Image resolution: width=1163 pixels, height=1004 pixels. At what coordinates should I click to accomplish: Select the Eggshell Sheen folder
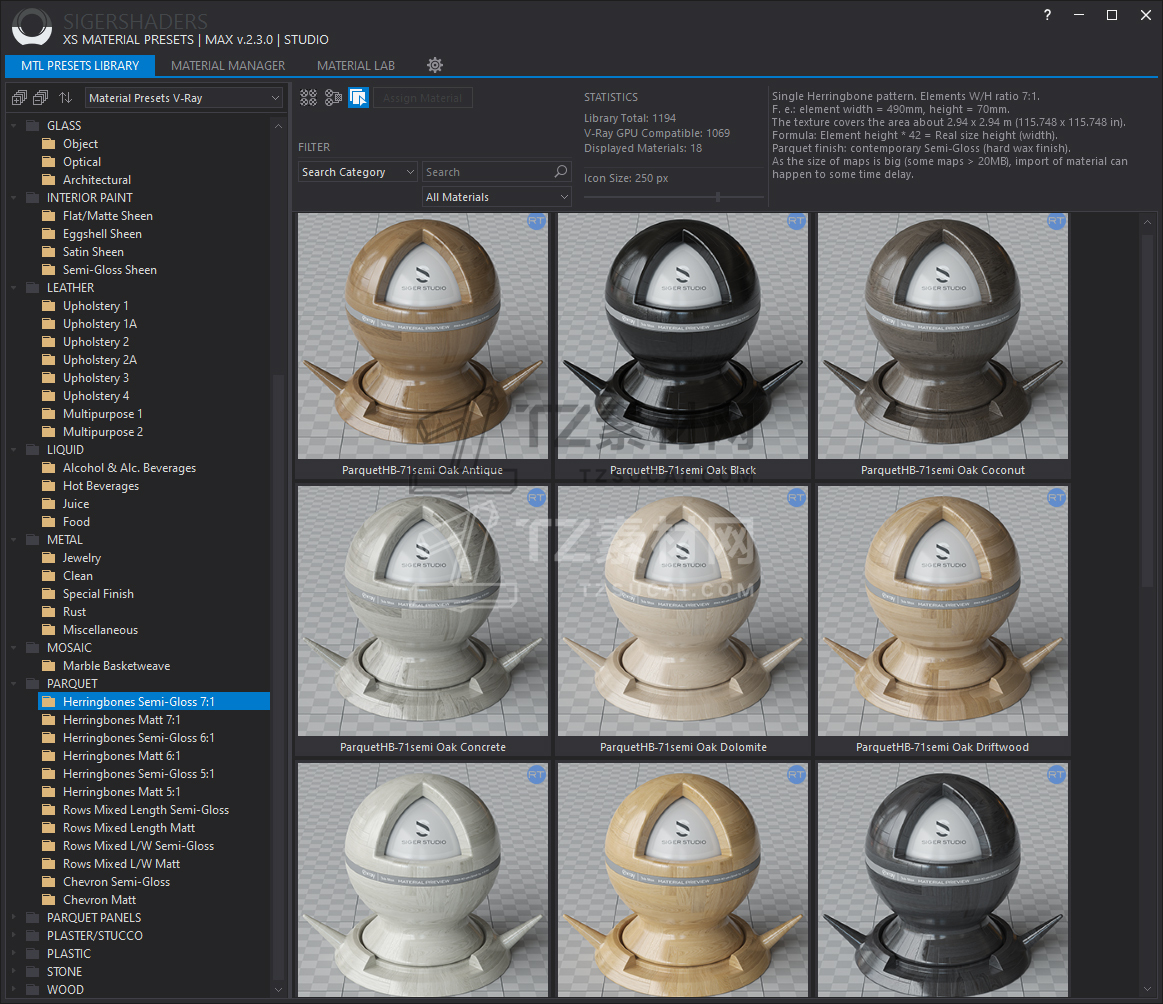coord(102,234)
